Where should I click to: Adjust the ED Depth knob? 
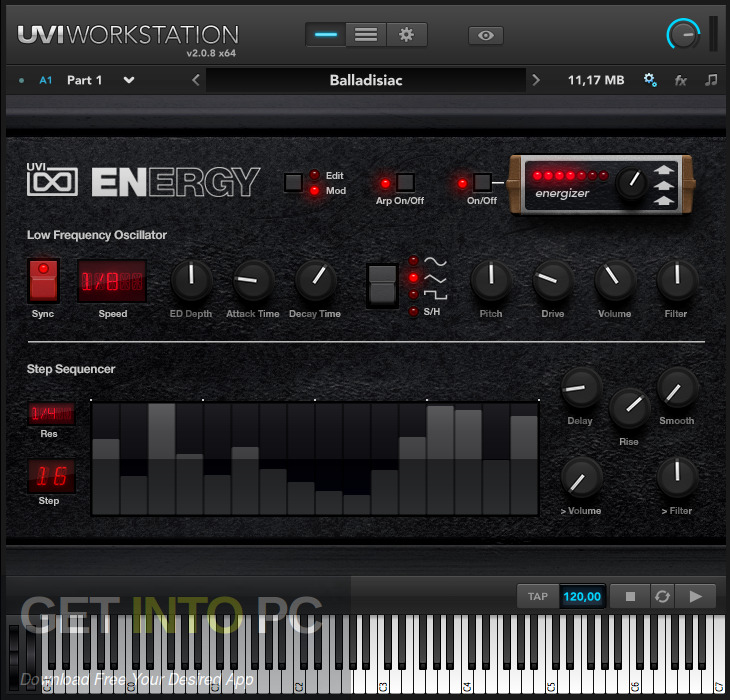tap(191, 281)
